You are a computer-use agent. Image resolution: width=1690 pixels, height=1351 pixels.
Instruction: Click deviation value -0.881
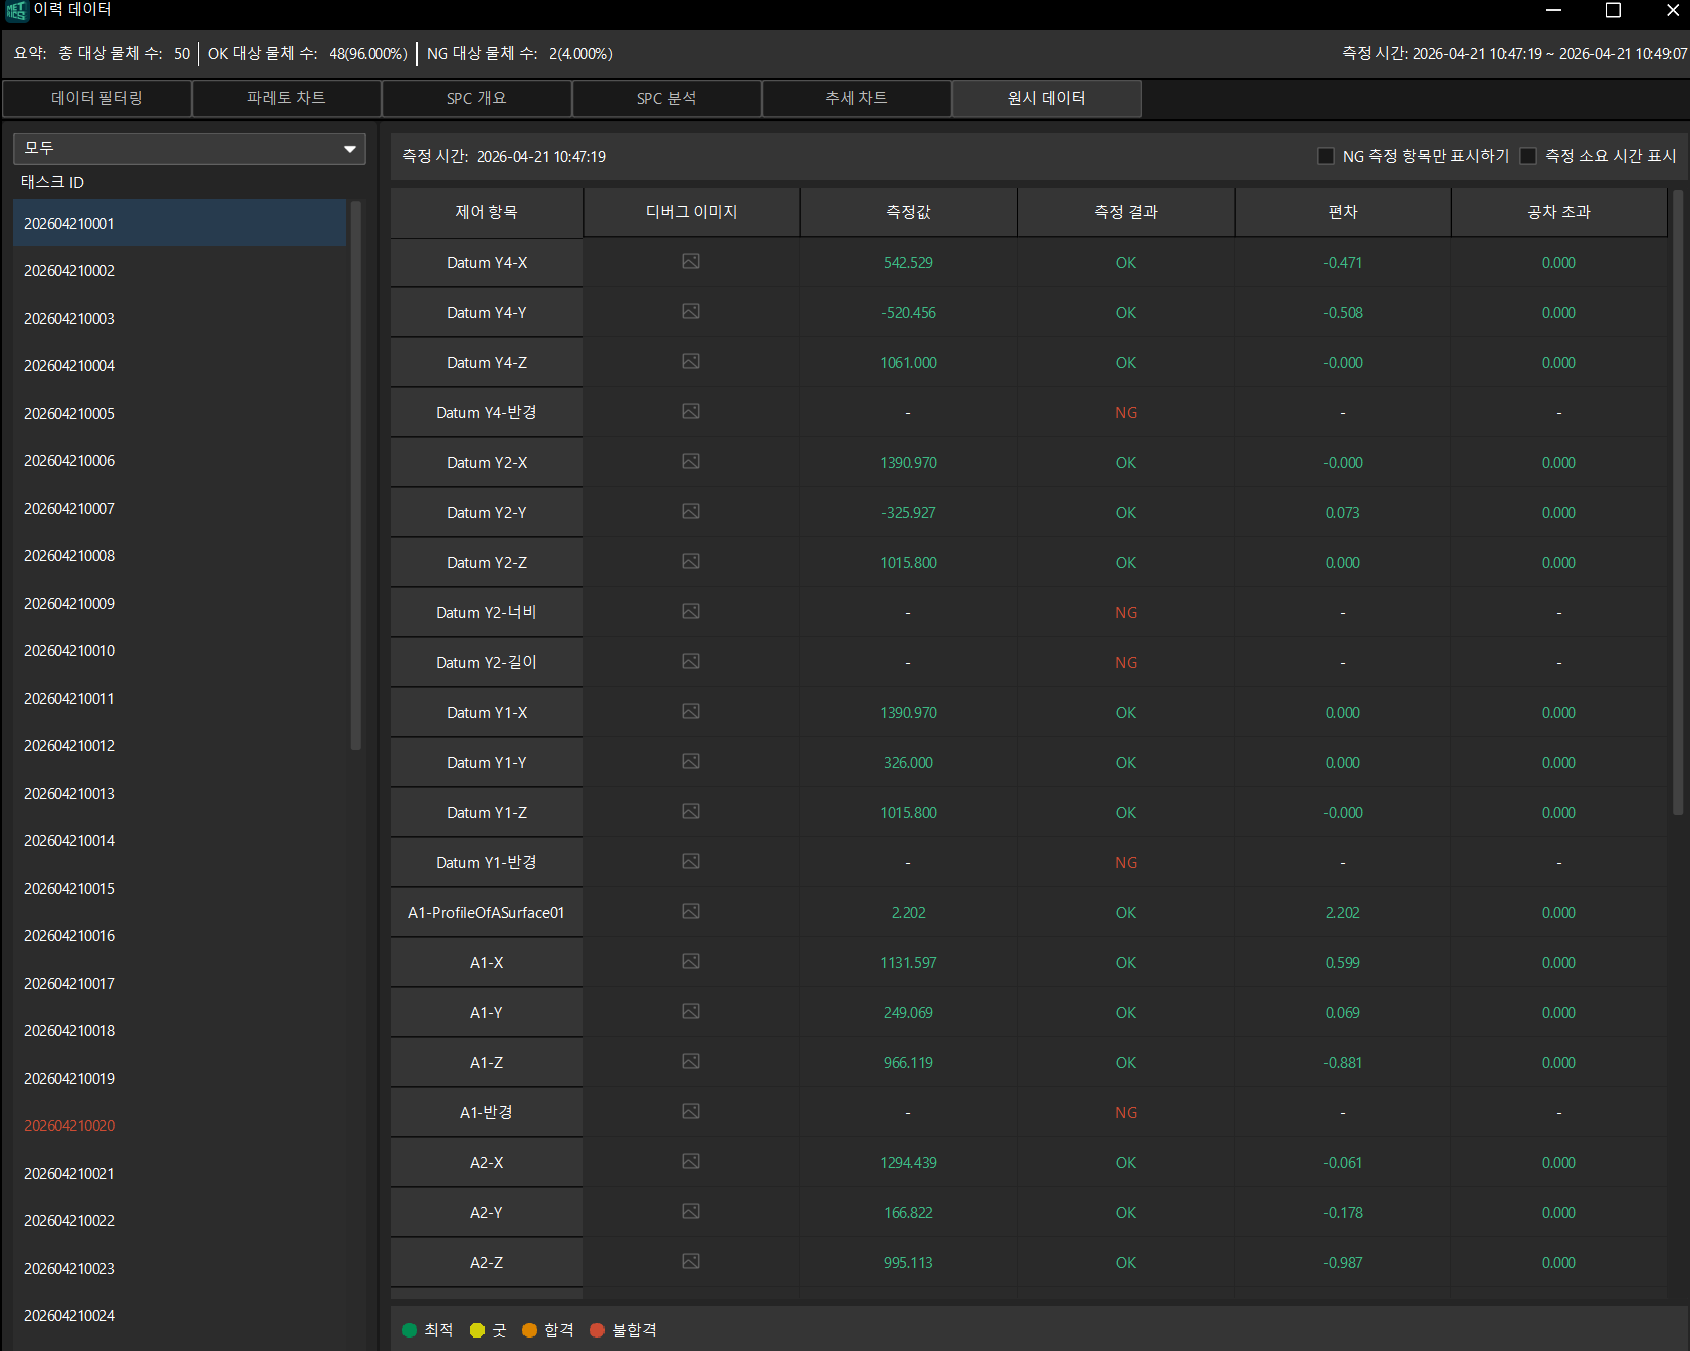1343,1063
